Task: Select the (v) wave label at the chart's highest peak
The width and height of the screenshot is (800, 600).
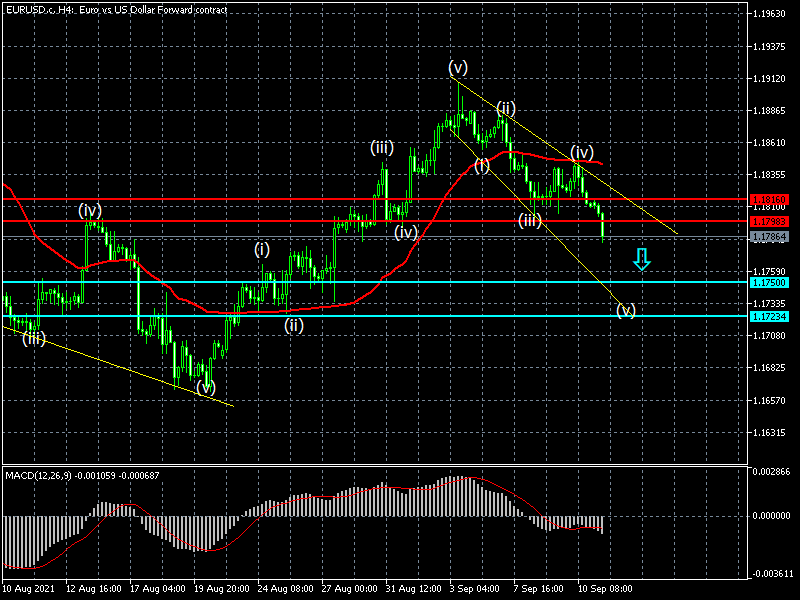Action: click(x=458, y=67)
